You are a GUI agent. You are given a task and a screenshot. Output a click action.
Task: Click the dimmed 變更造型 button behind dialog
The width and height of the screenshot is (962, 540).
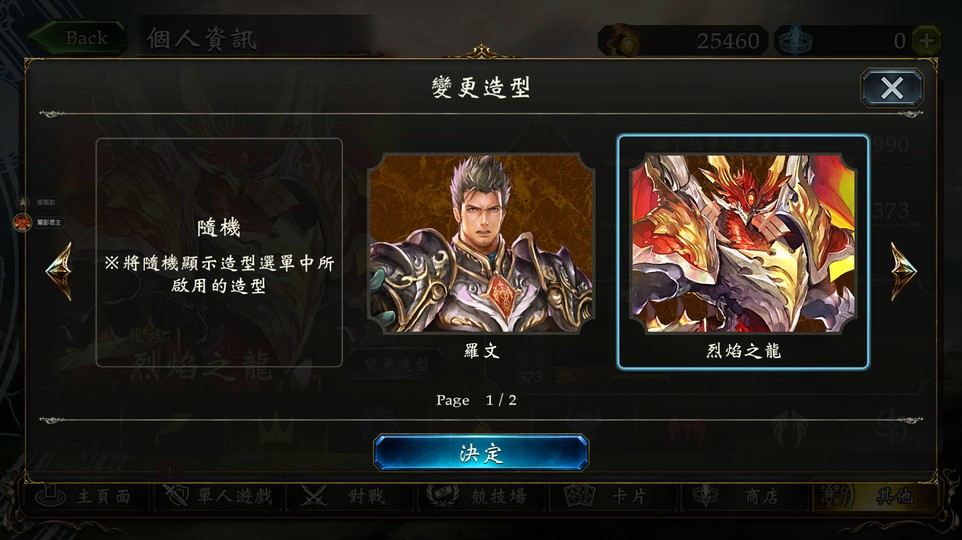click(x=397, y=364)
